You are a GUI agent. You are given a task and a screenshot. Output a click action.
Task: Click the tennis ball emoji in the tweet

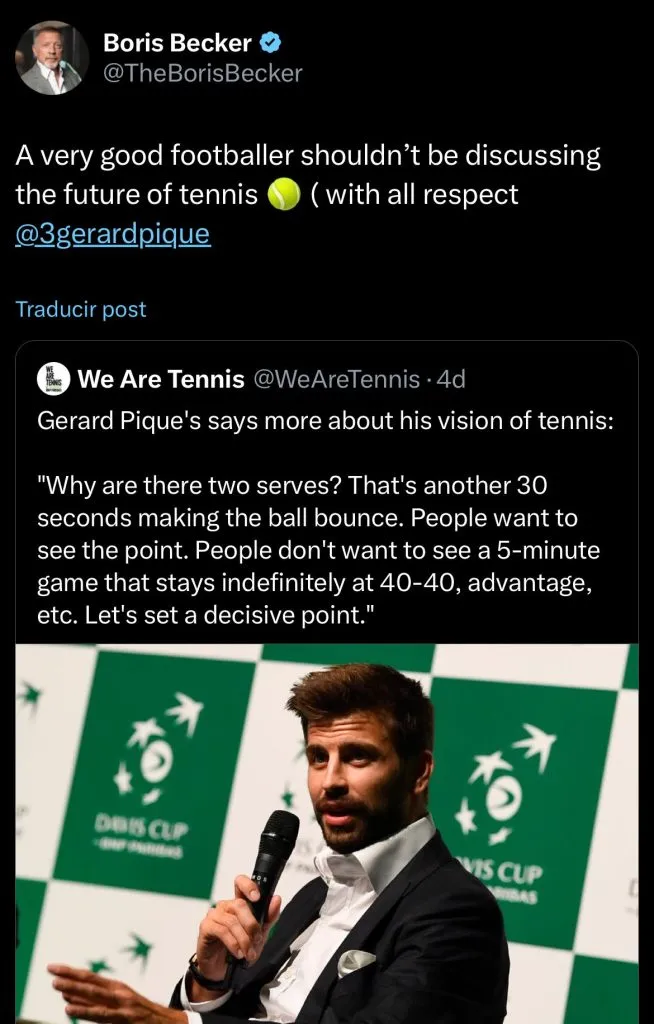pos(283,195)
